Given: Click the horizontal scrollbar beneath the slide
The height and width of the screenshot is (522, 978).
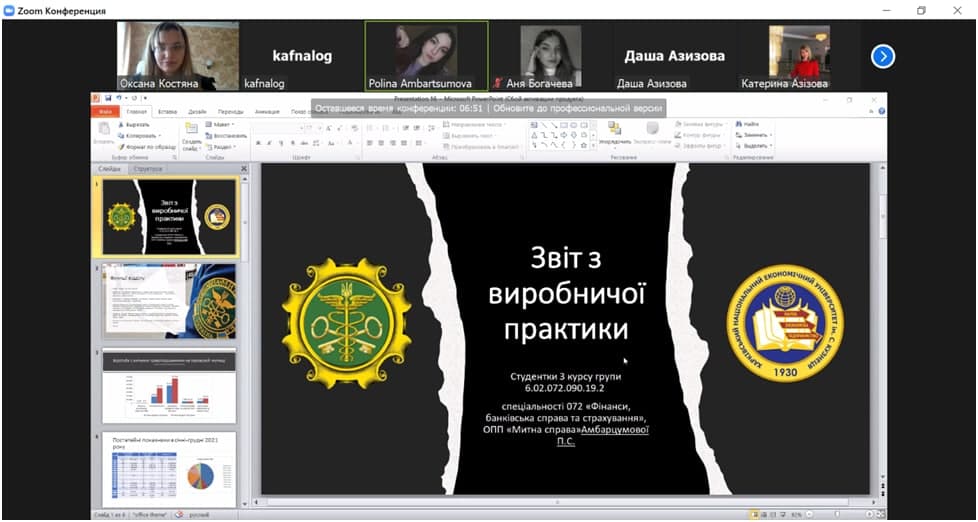Looking at the screenshot, I should click(564, 501).
